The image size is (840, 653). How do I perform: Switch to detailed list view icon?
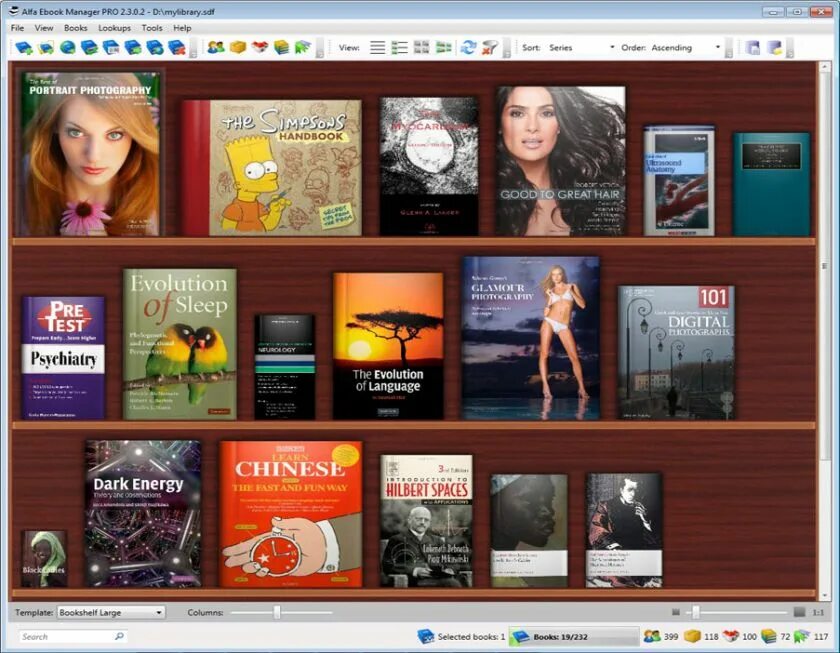pyautogui.click(x=400, y=48)
